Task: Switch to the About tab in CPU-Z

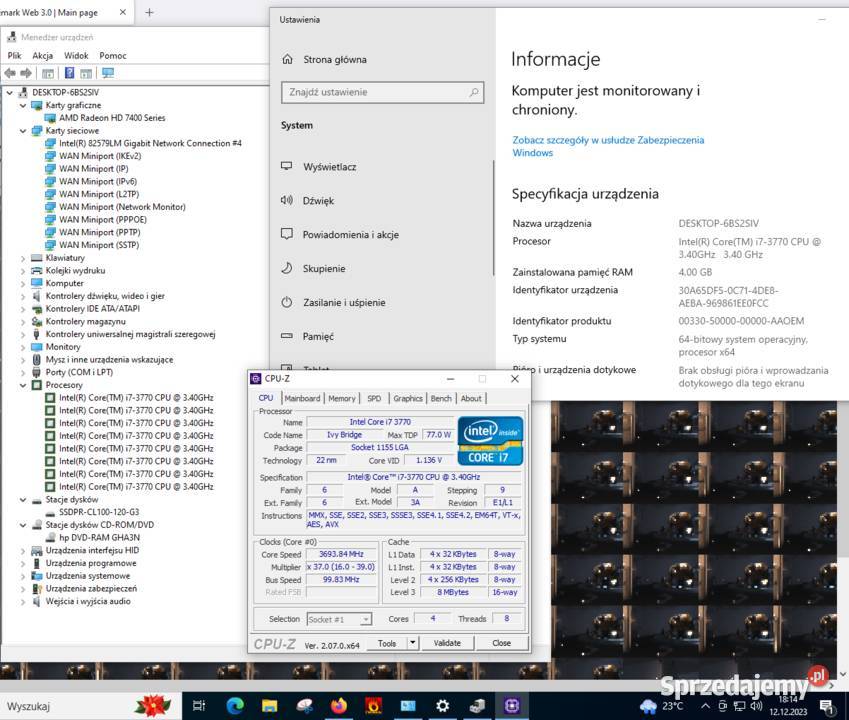Action: click(471, 398)
